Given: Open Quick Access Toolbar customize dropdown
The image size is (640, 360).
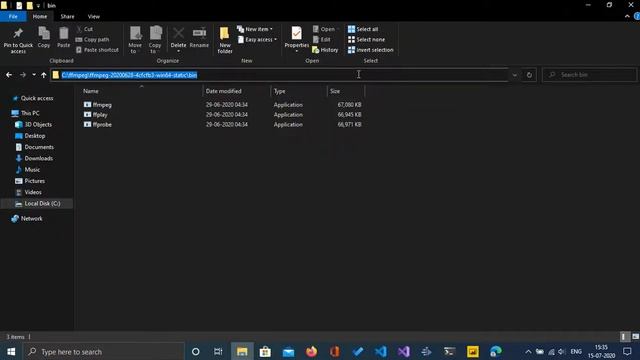Looking at the screenshot, I should point(38,6).
